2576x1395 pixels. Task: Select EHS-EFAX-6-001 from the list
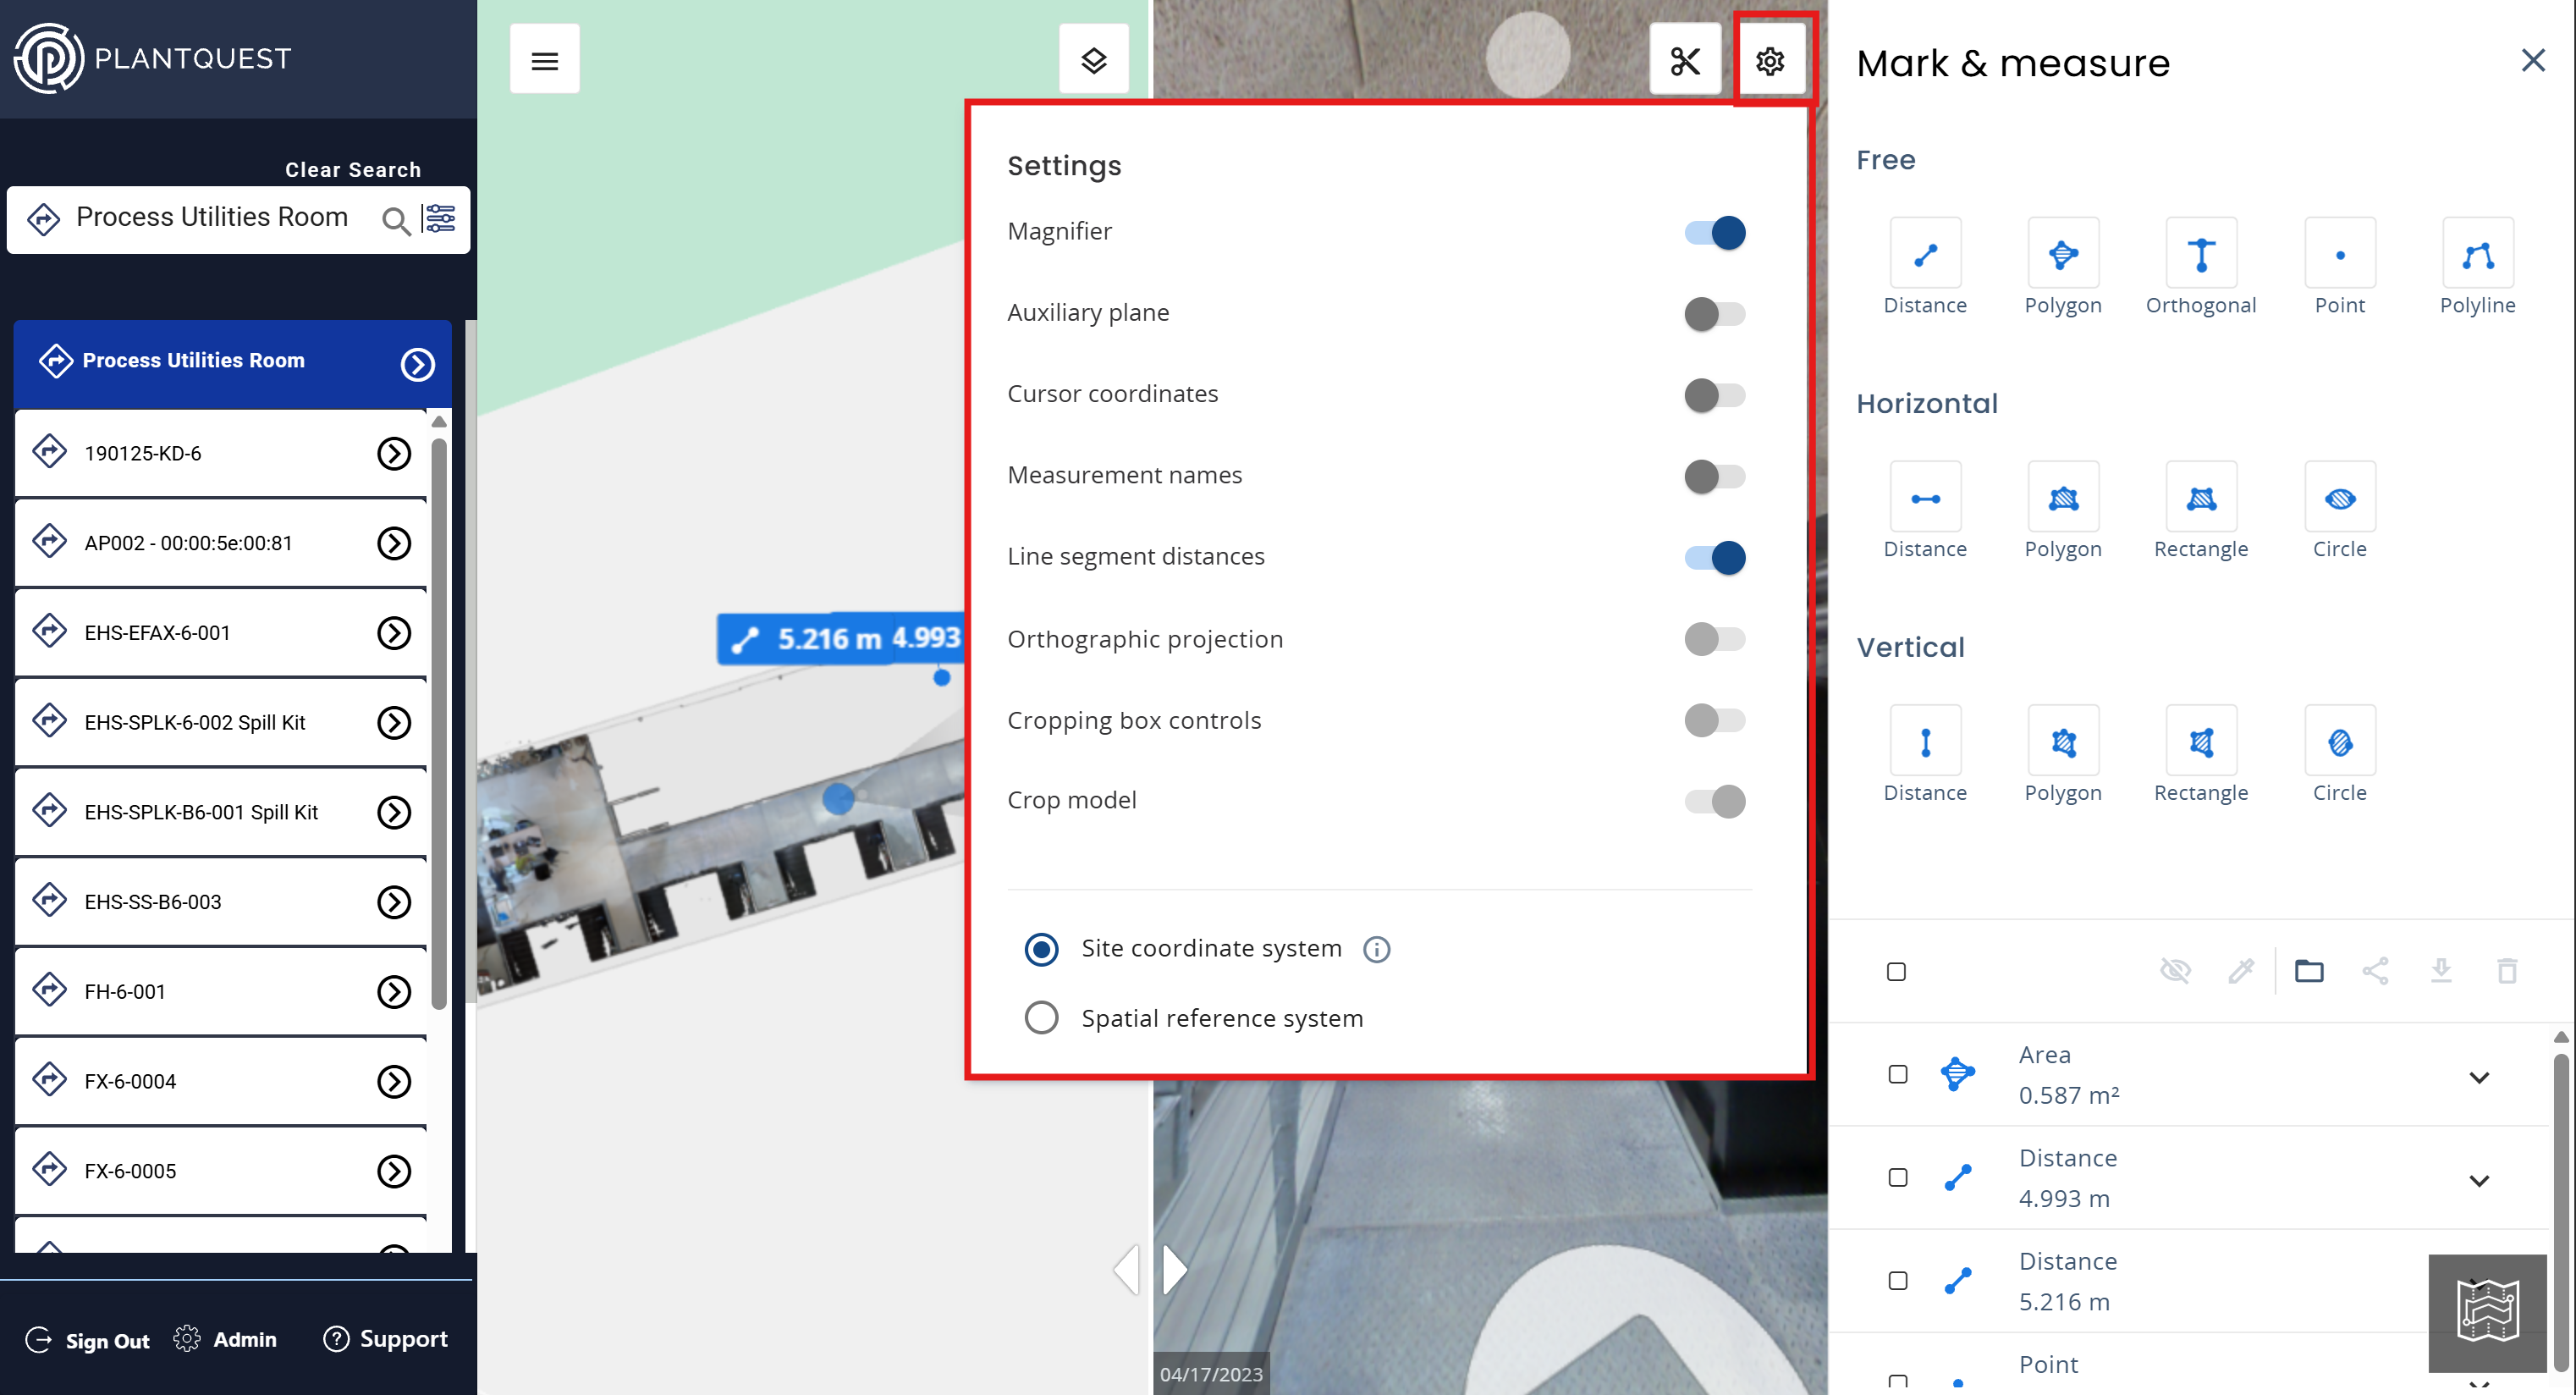point(157,633)
